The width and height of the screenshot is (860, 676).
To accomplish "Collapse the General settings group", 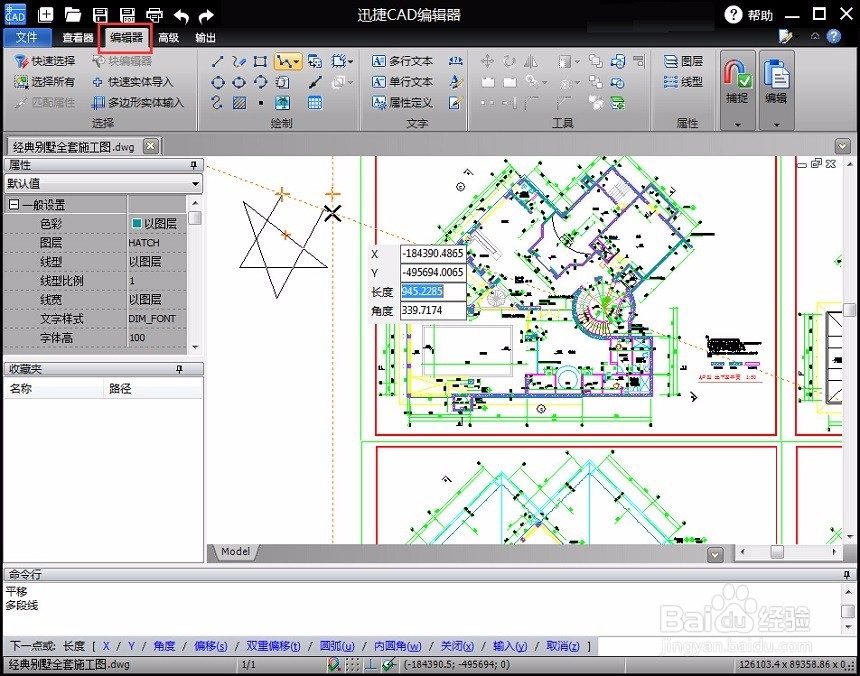I will pyautogui.click(x=14, y=204).
